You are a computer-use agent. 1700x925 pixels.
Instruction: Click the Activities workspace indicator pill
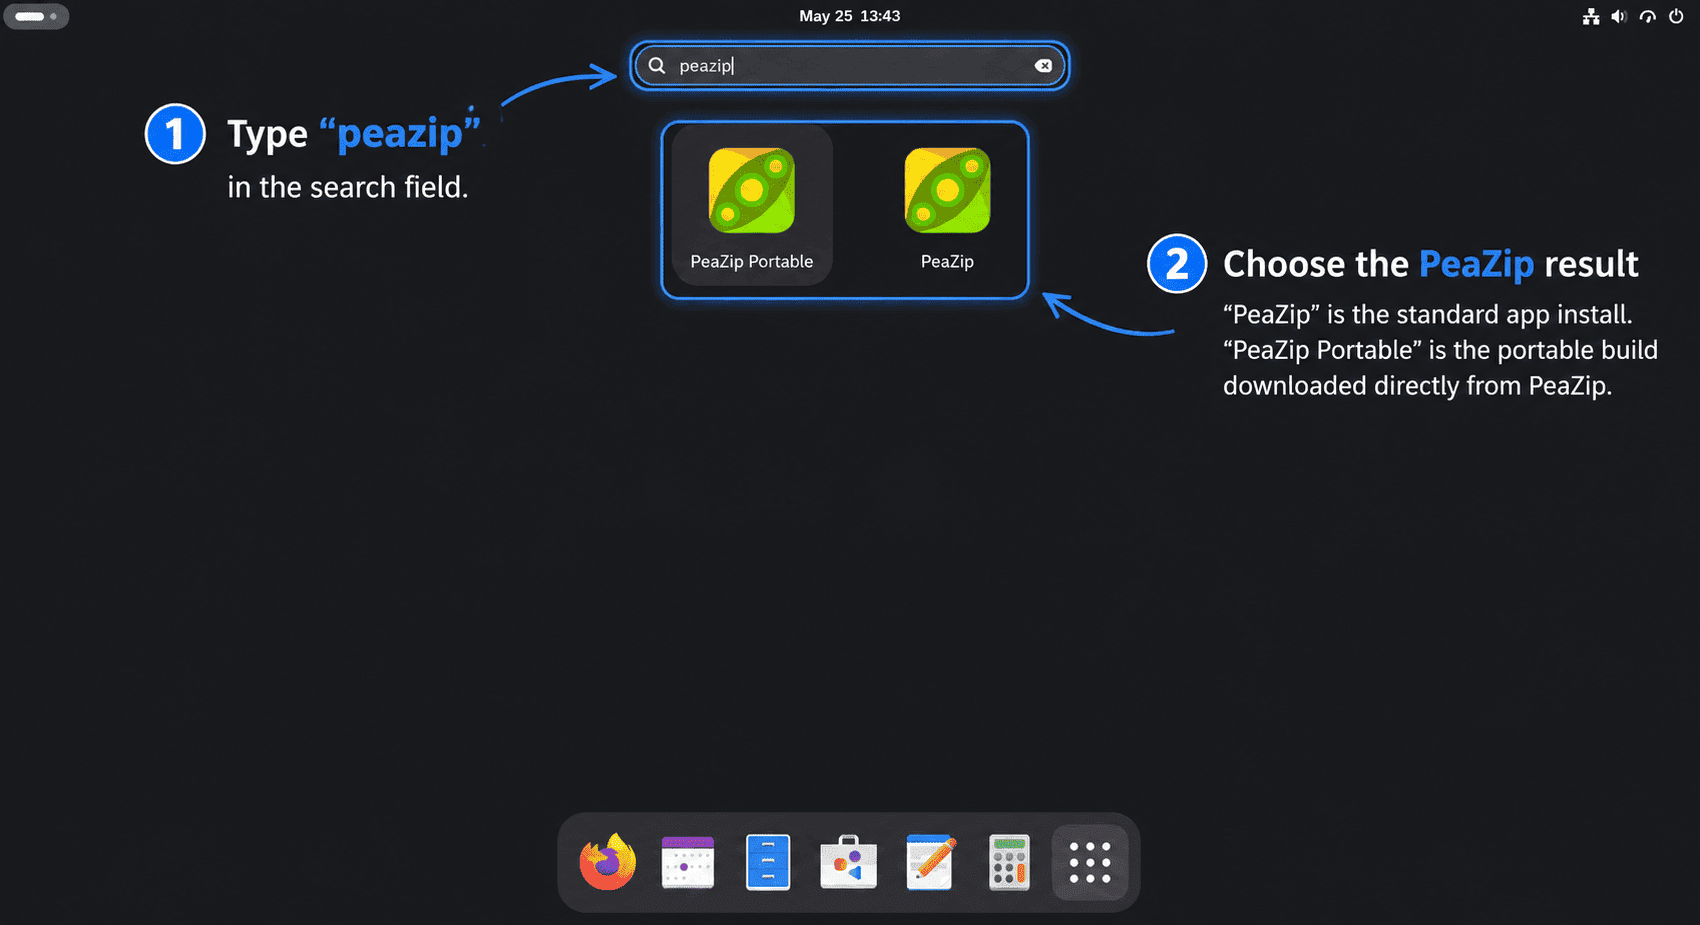(x=36, y=16)
